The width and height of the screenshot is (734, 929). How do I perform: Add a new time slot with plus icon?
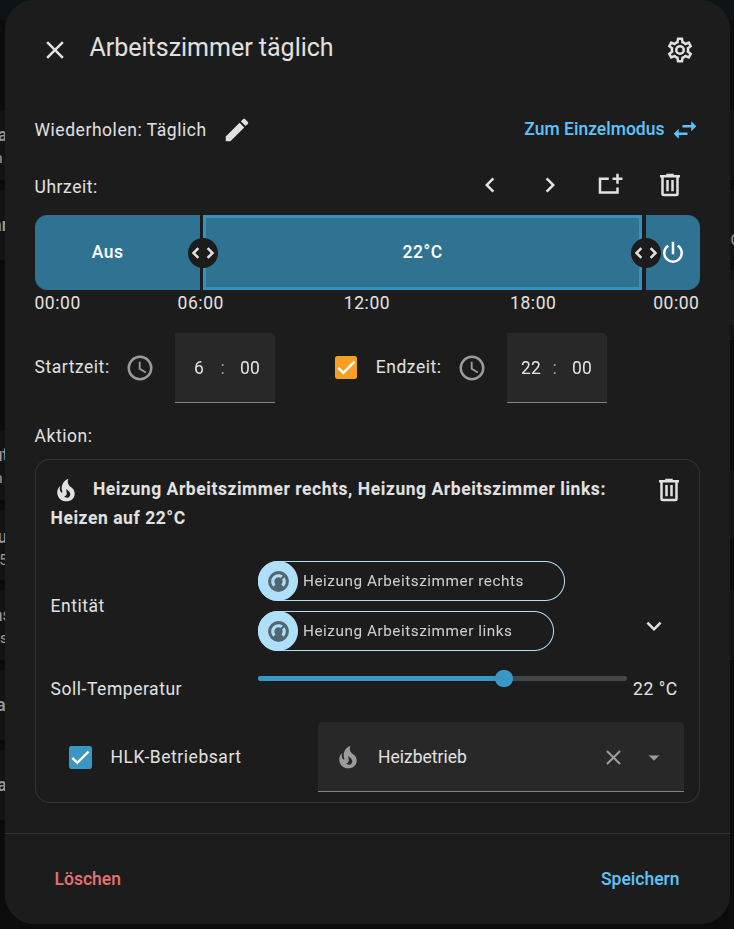(x=610, y=185)
